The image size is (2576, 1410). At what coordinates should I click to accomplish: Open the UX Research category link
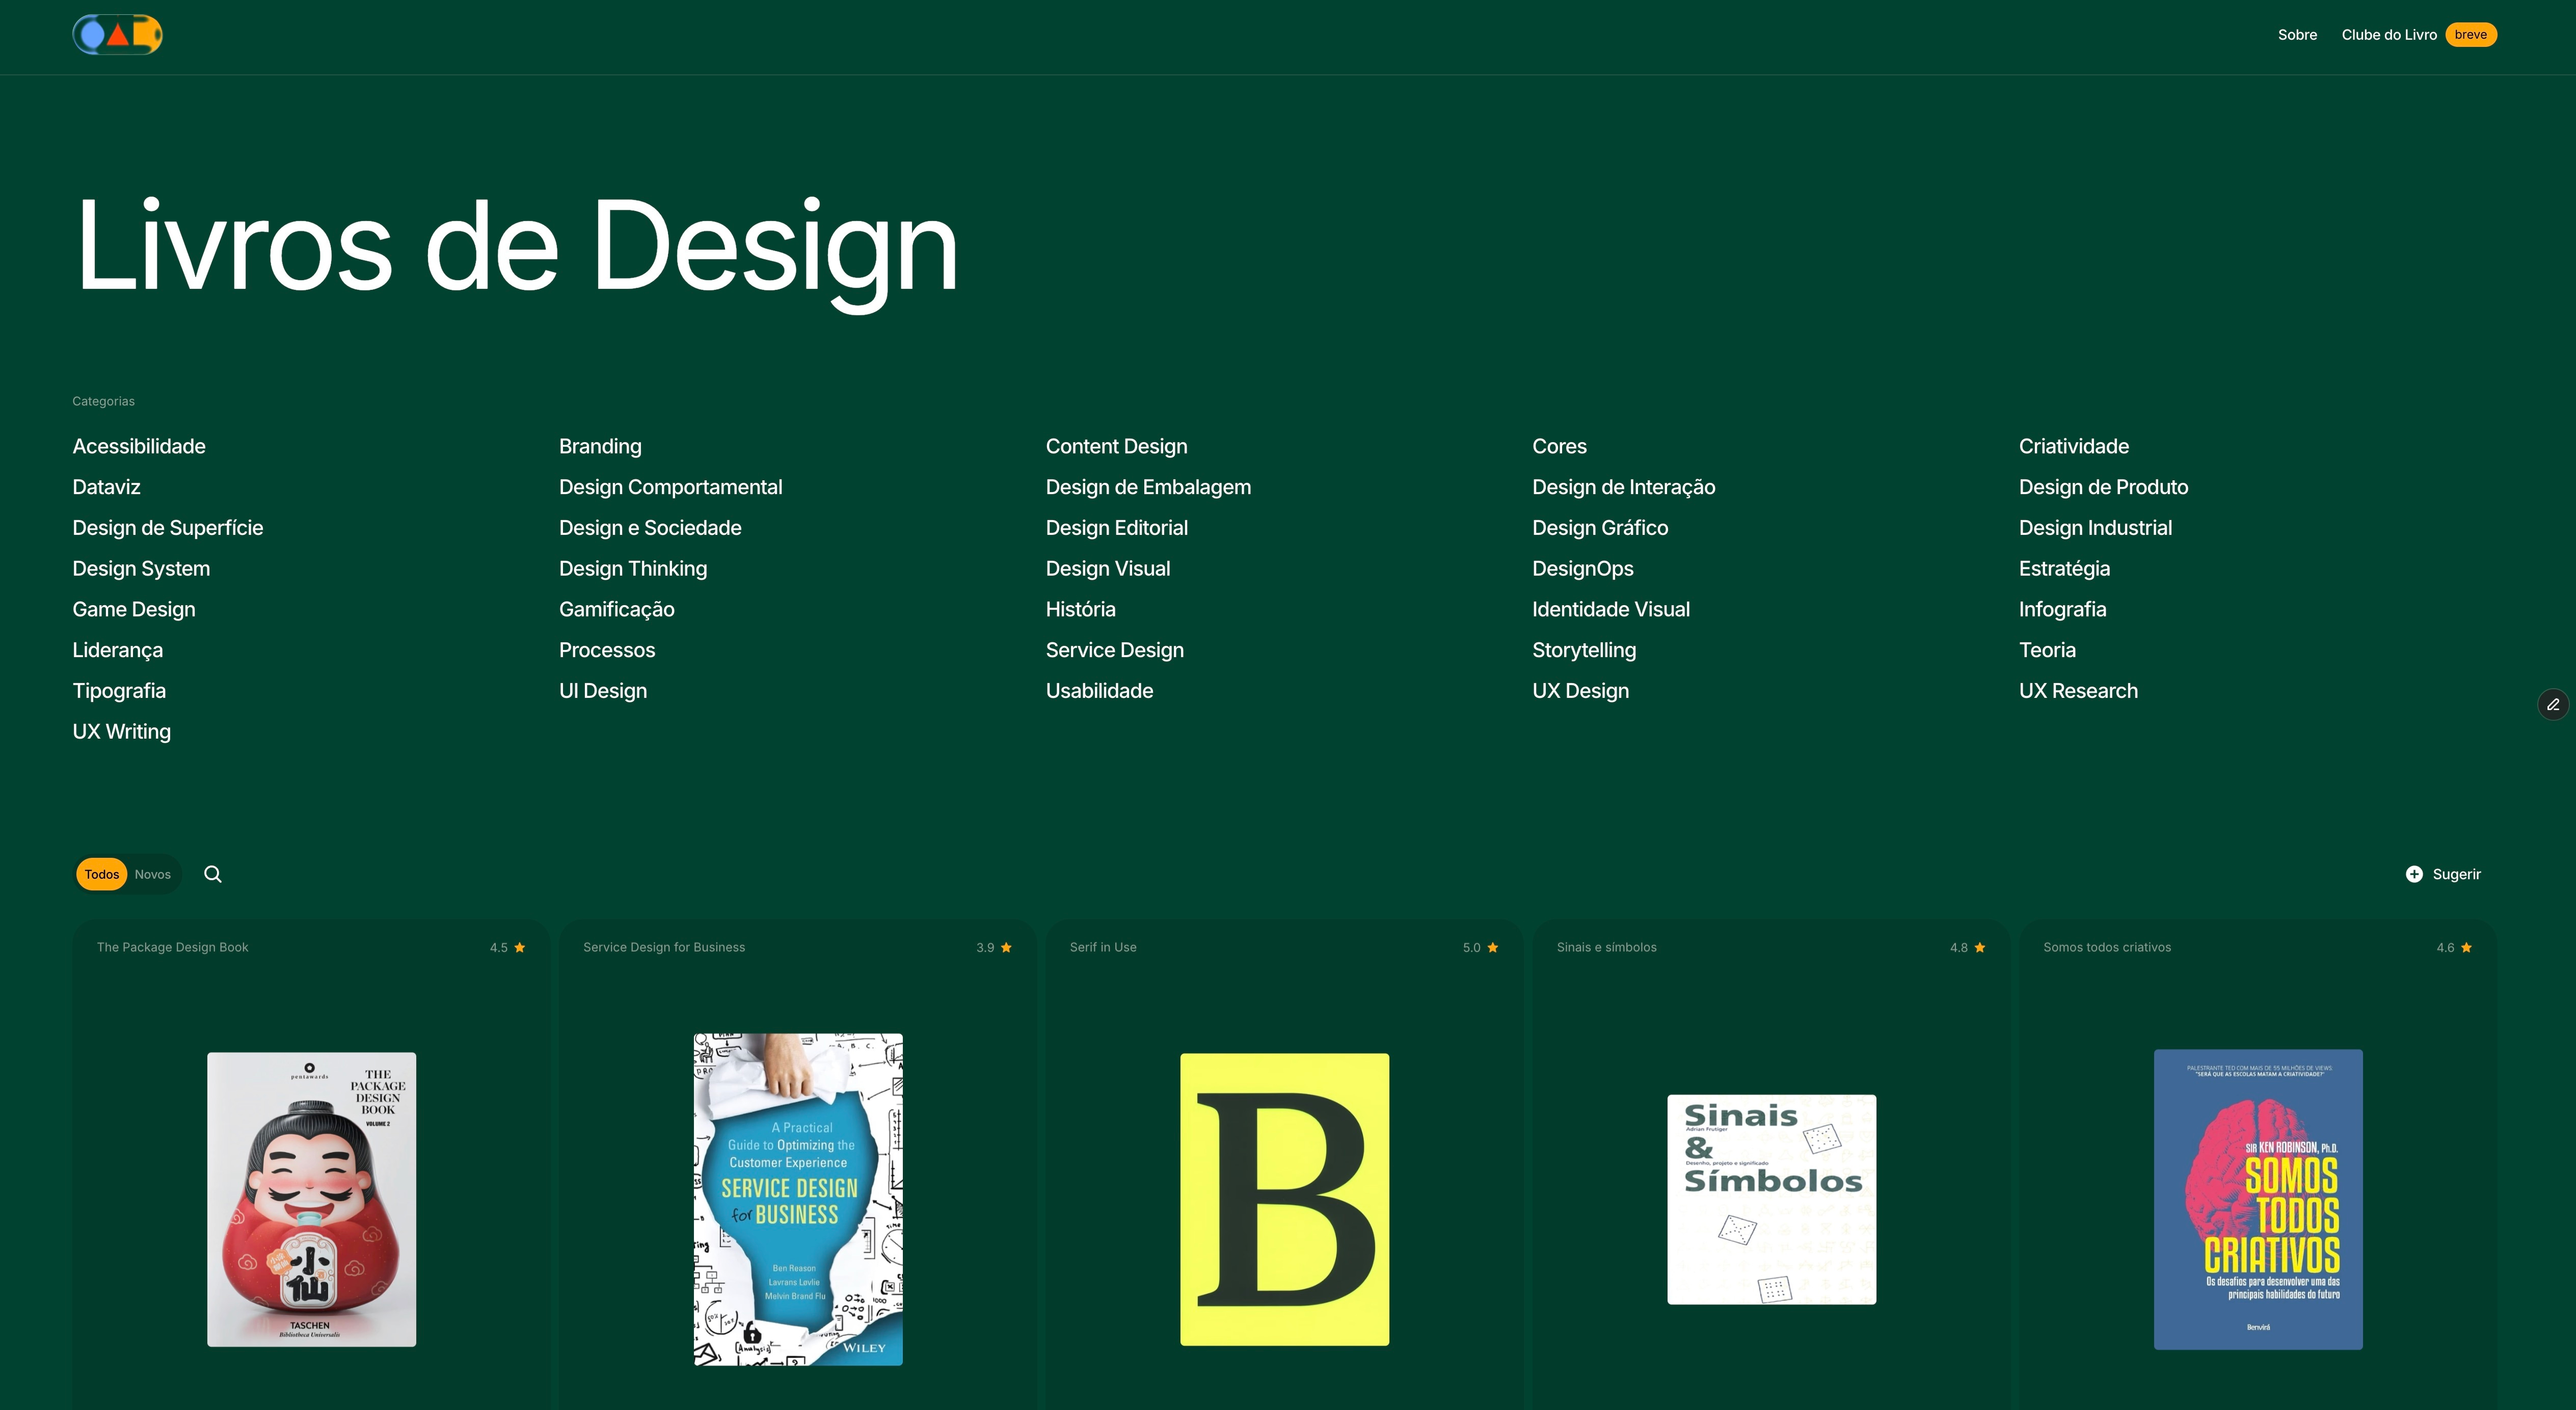(2078, 691)
